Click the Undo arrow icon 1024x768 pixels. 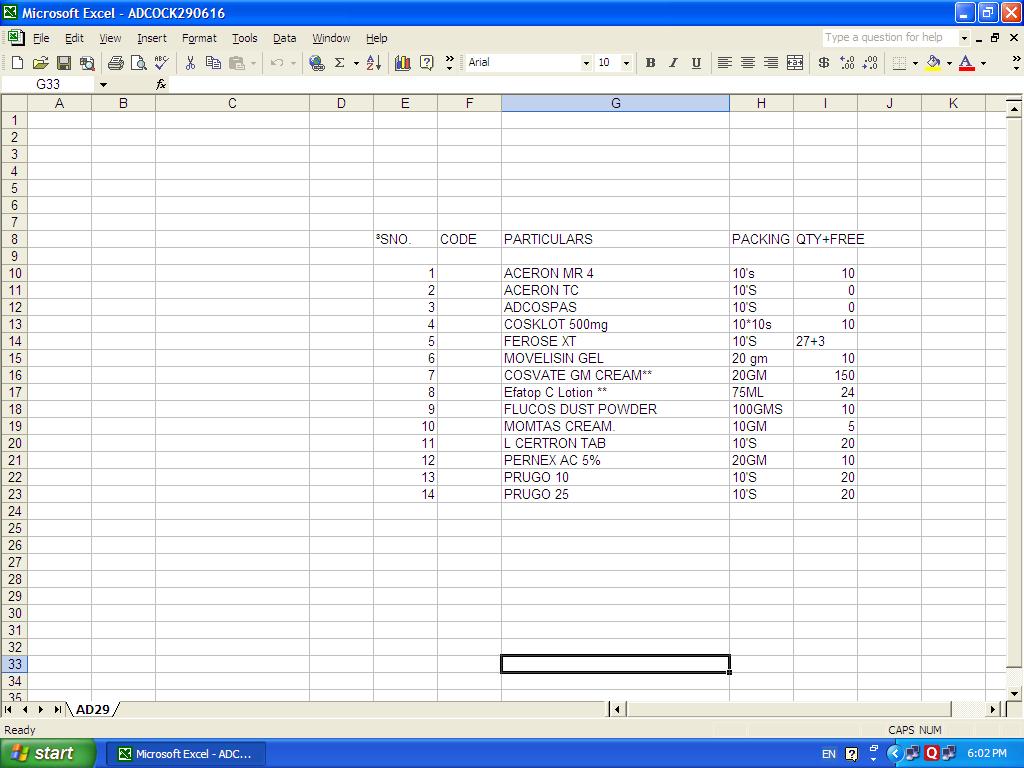(x=277, y=63)
